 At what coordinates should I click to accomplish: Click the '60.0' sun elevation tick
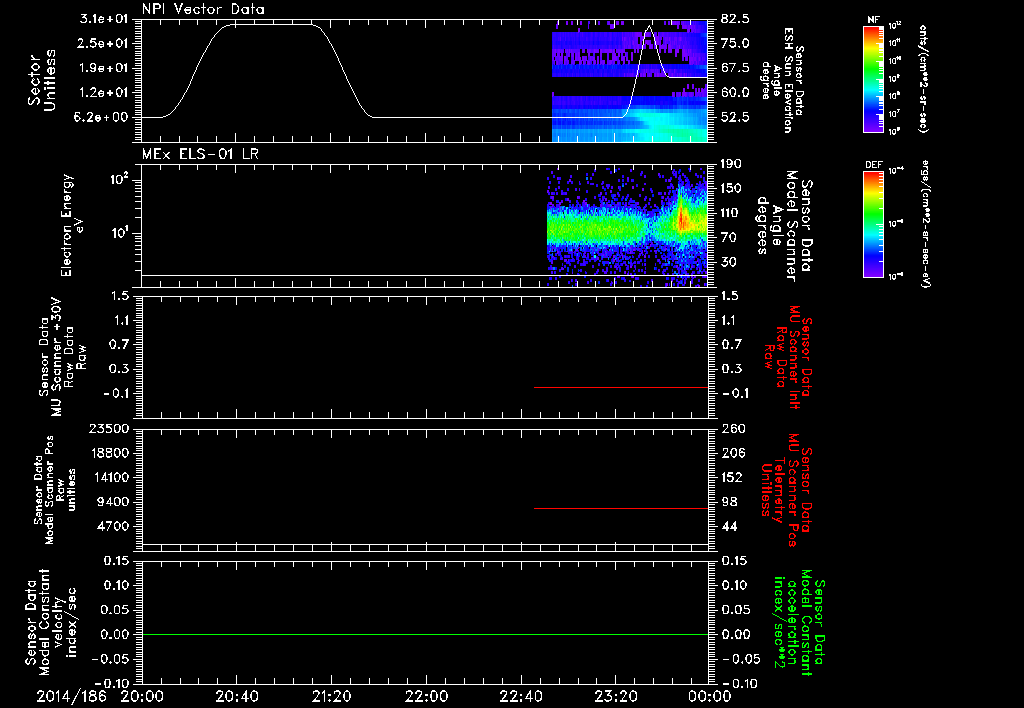(x=736, y=93)
